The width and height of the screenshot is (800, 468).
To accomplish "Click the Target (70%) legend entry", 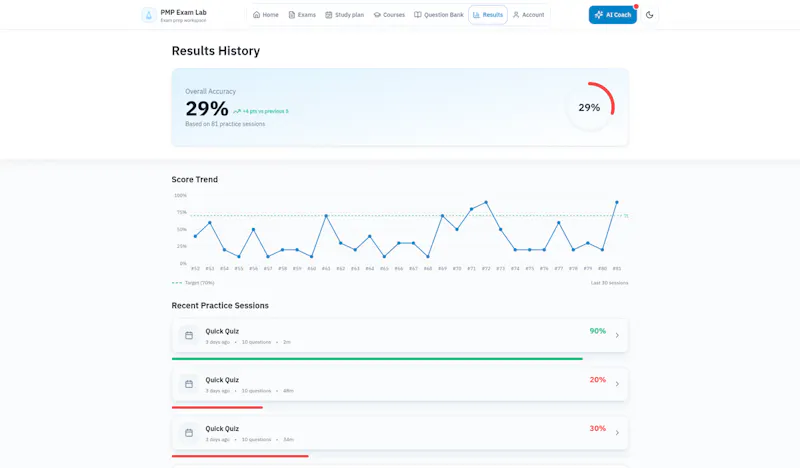I will click(193, 283).
